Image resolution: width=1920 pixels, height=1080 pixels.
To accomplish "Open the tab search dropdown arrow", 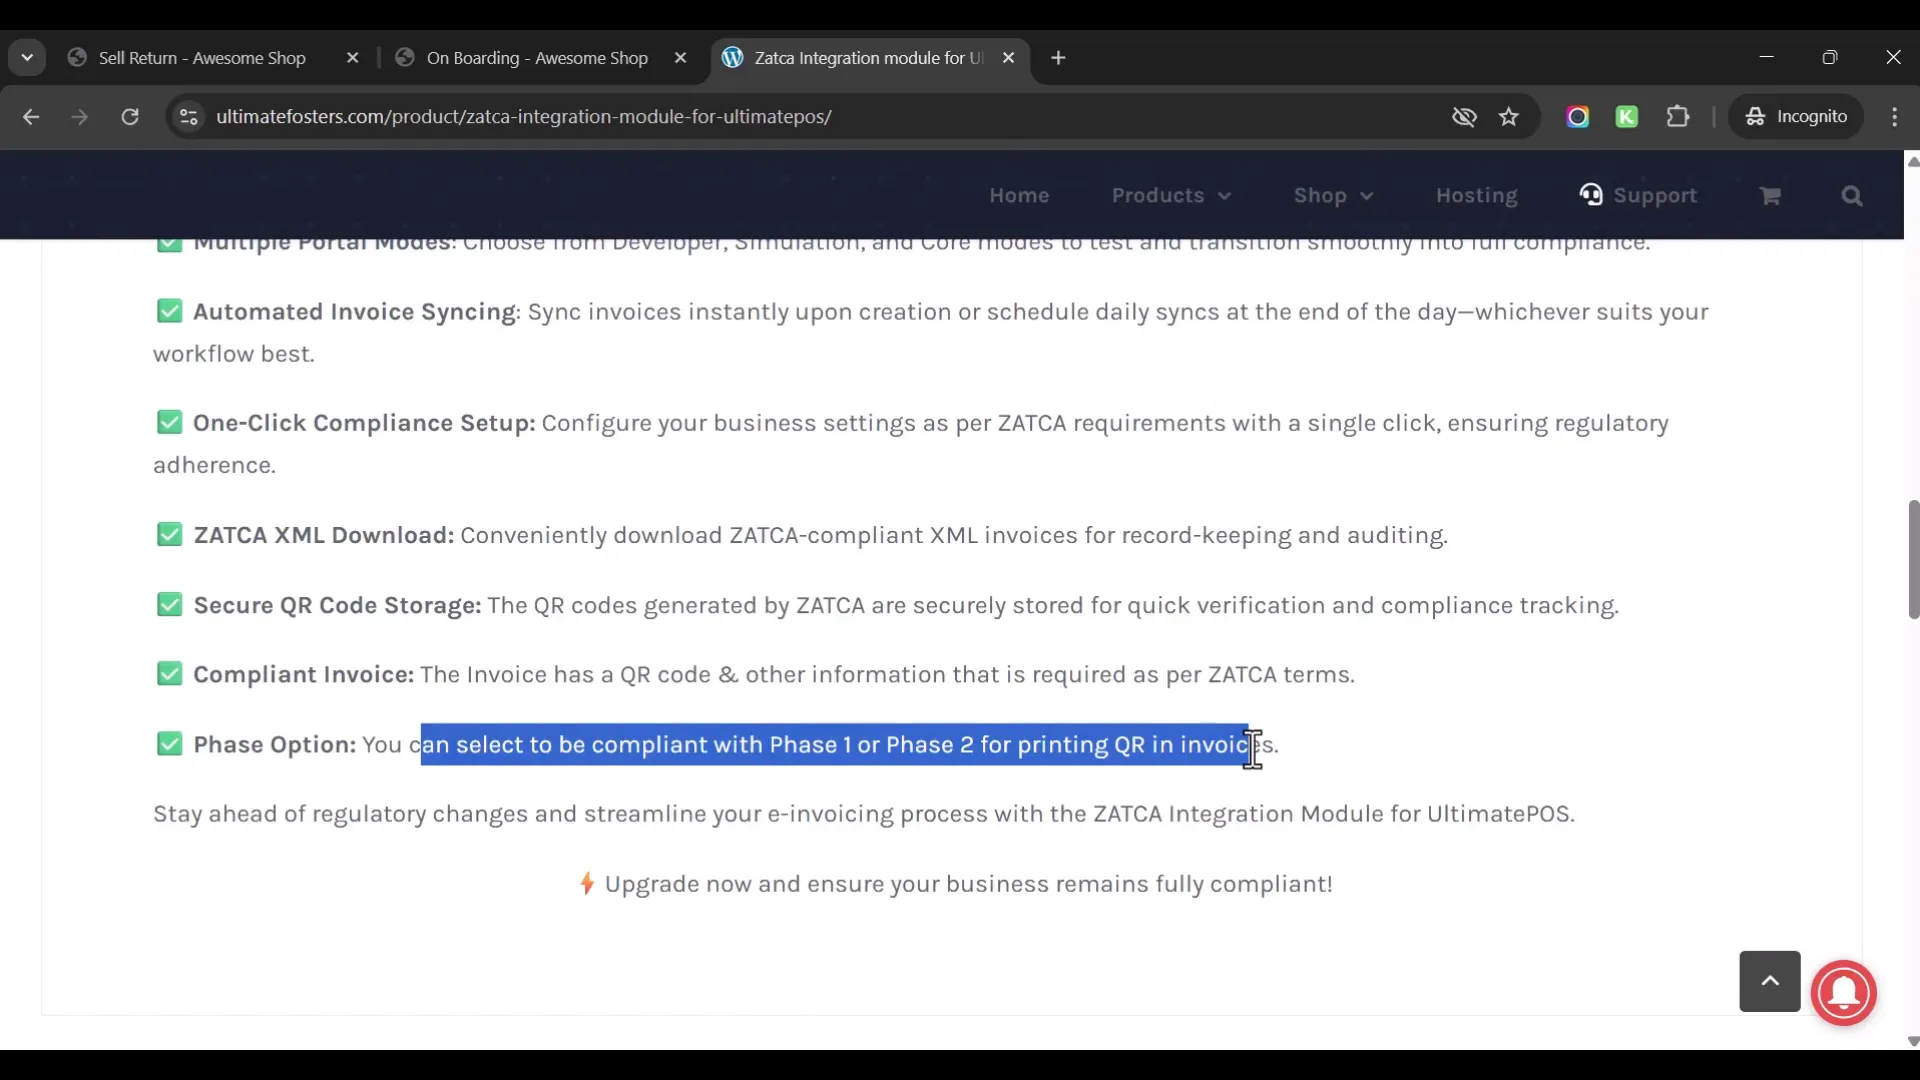I will click(27, 58).
